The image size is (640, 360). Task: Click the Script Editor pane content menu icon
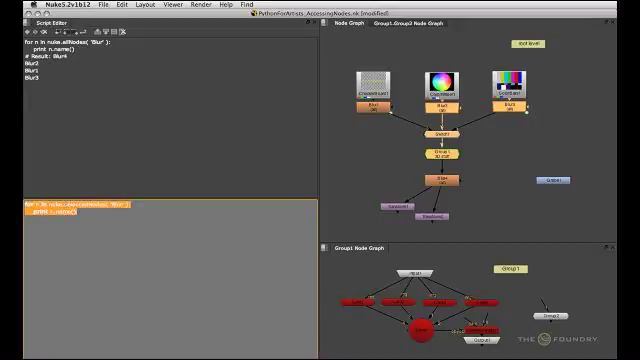coord(26,23)
